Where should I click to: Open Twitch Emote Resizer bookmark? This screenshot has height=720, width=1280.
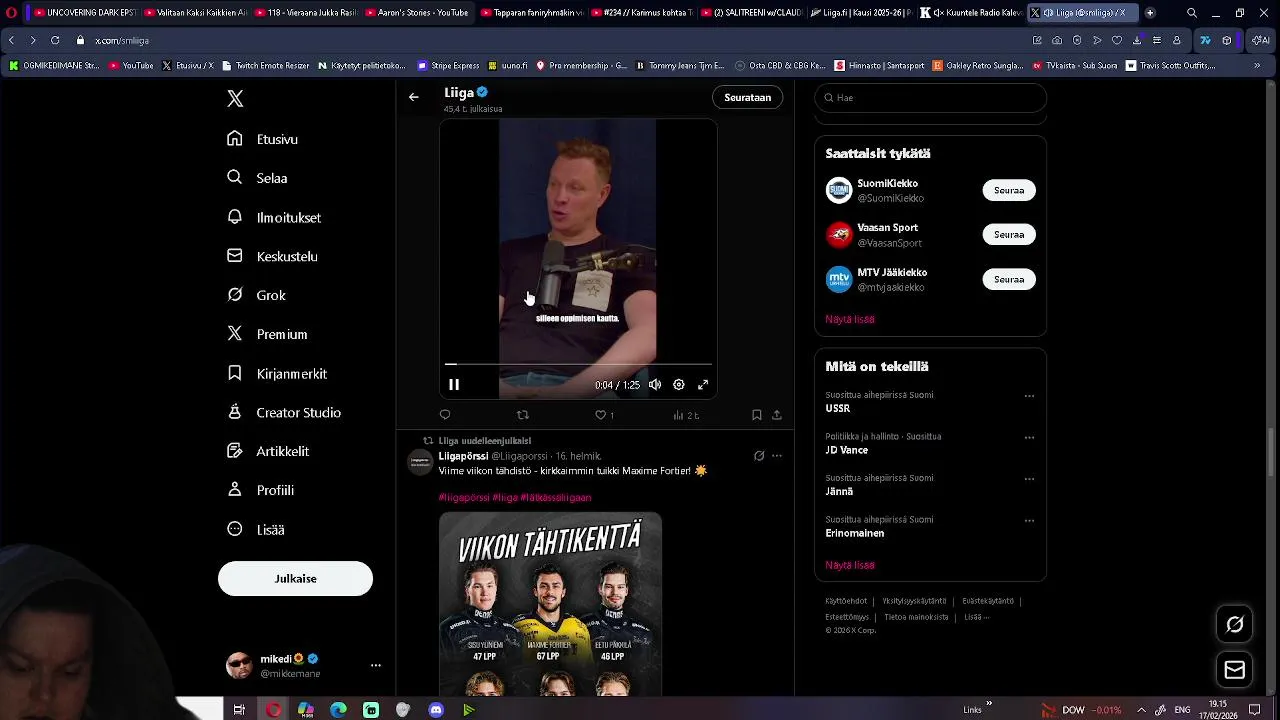point(267,66)
